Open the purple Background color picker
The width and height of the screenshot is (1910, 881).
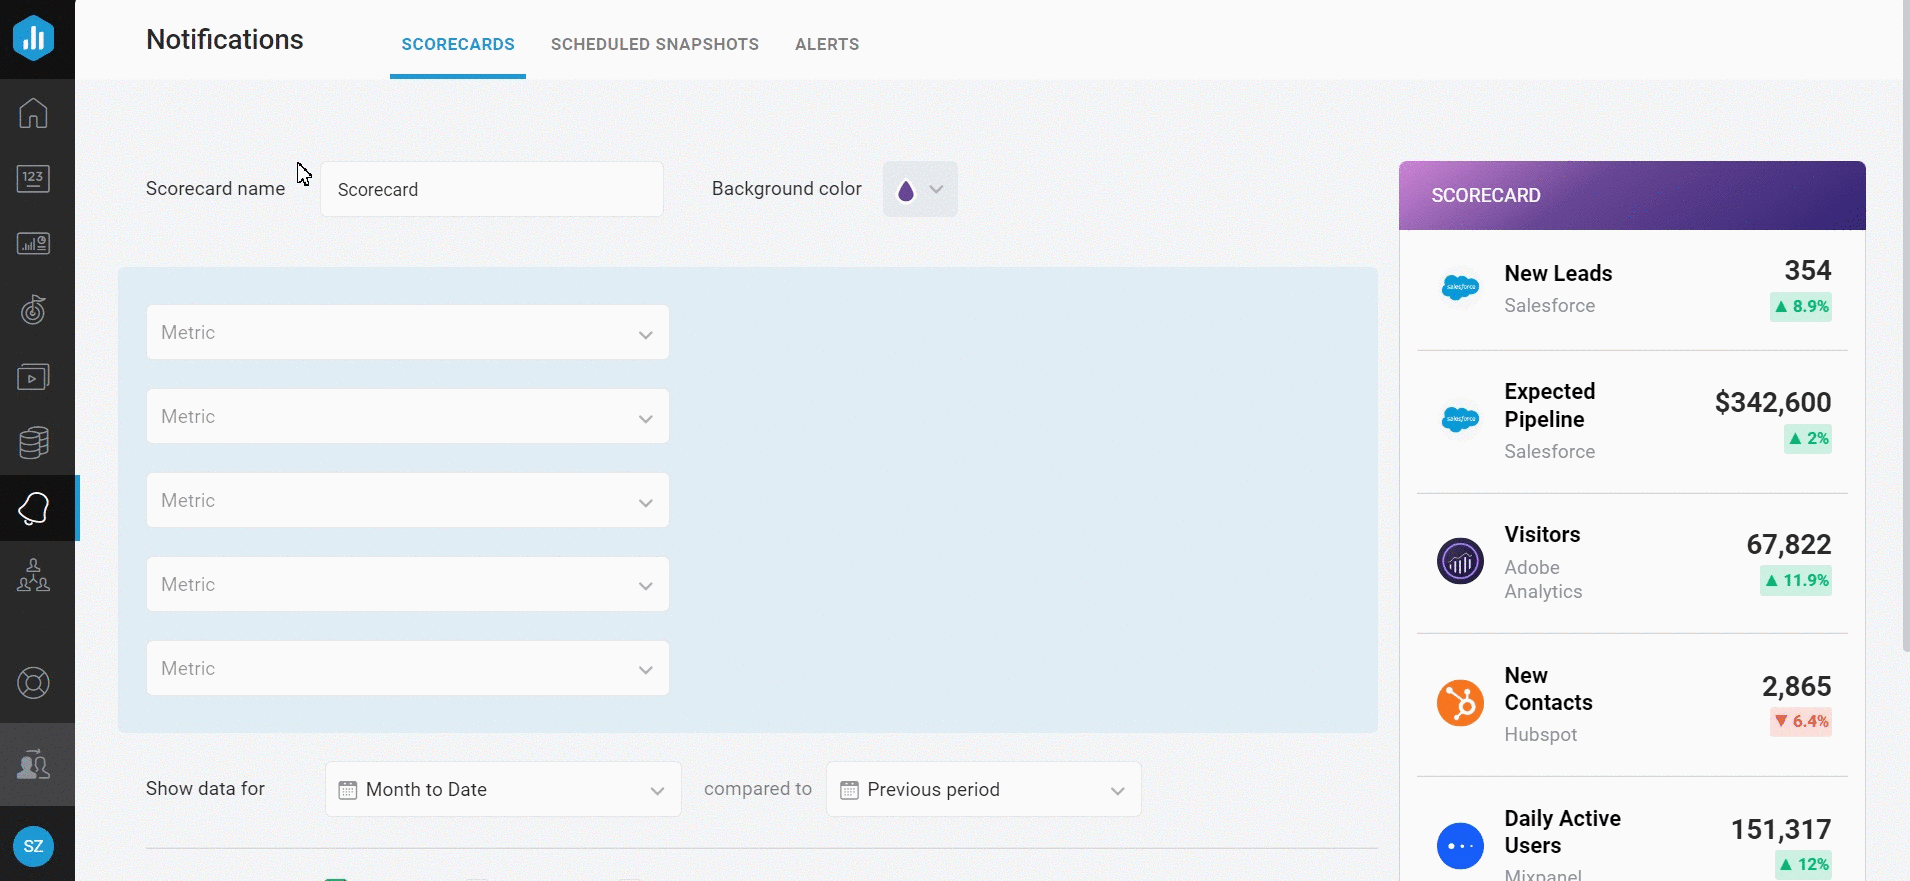coord(919,190)
